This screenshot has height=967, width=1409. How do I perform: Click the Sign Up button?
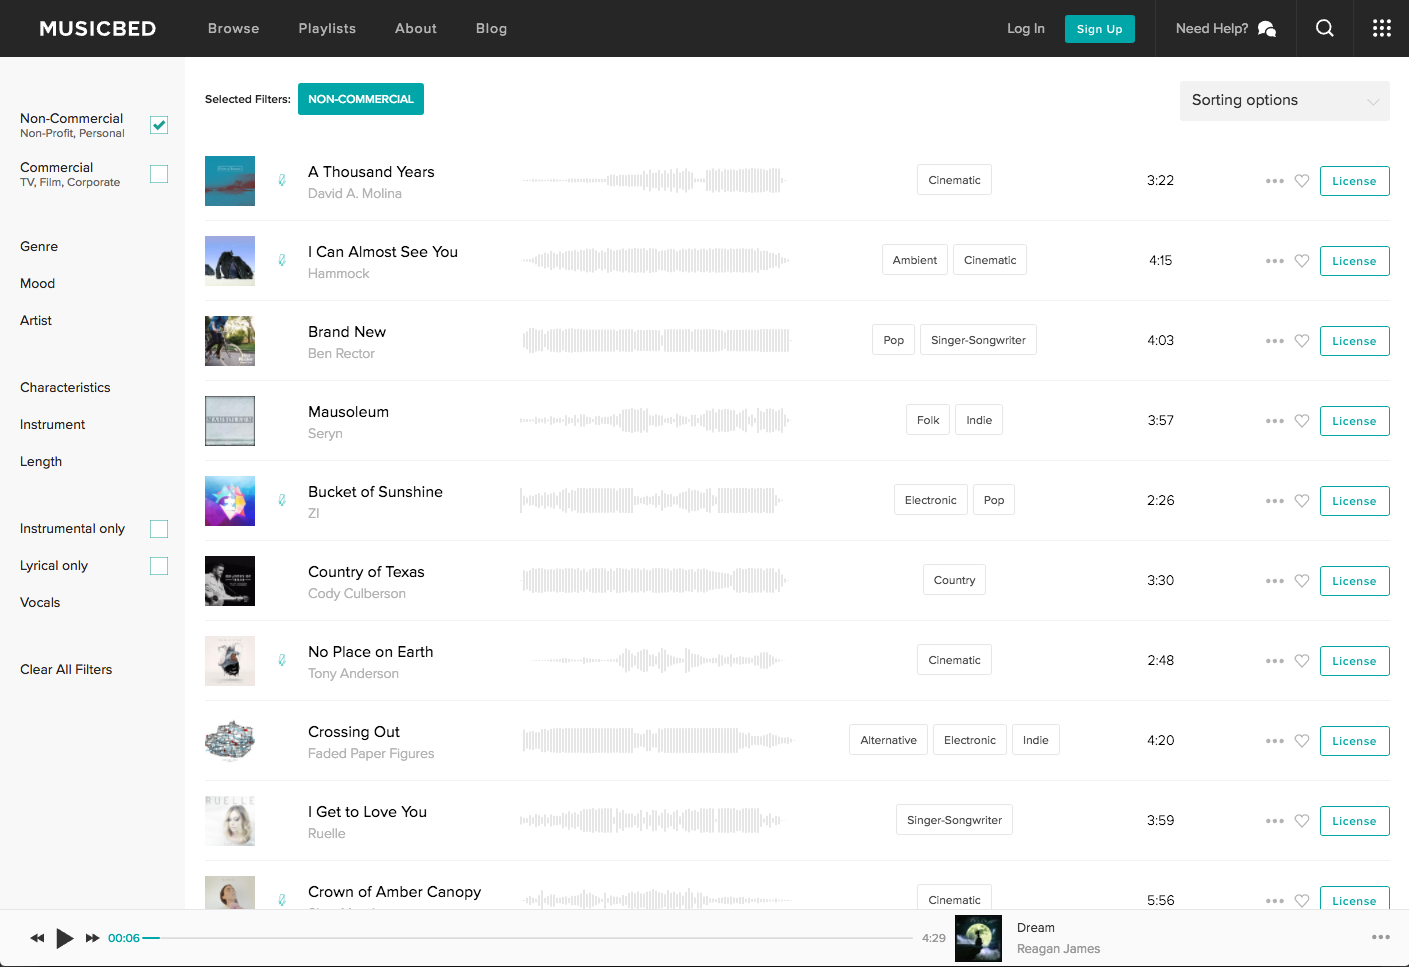[1099, 29]
